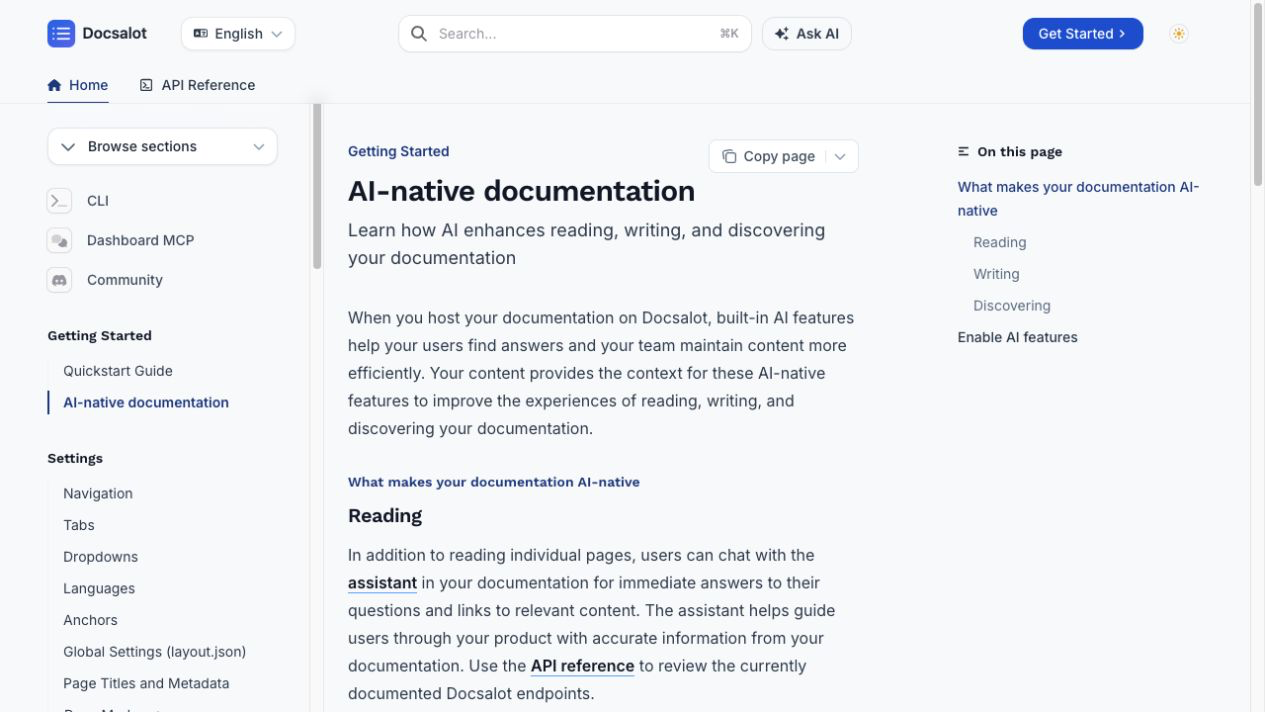The width and height of the screenshot is (1265, 712).
Task: Open the Dropdowns settings page
Action: (x=100, y=557)
